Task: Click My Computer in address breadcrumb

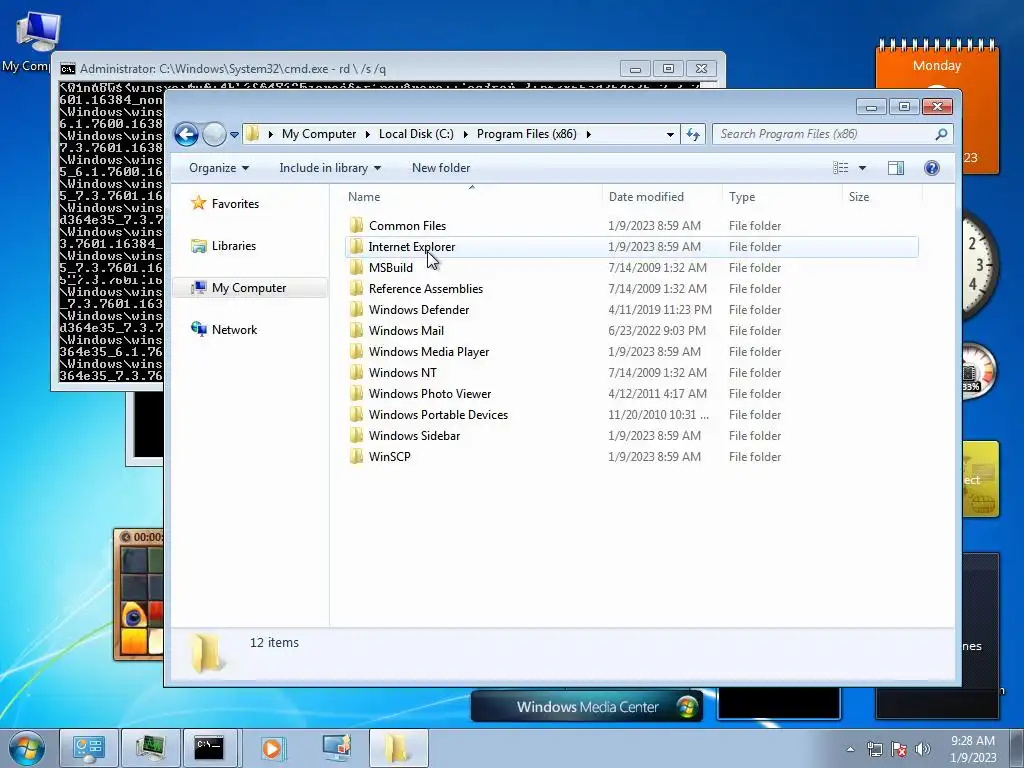Action: click(x=319, y=134)
